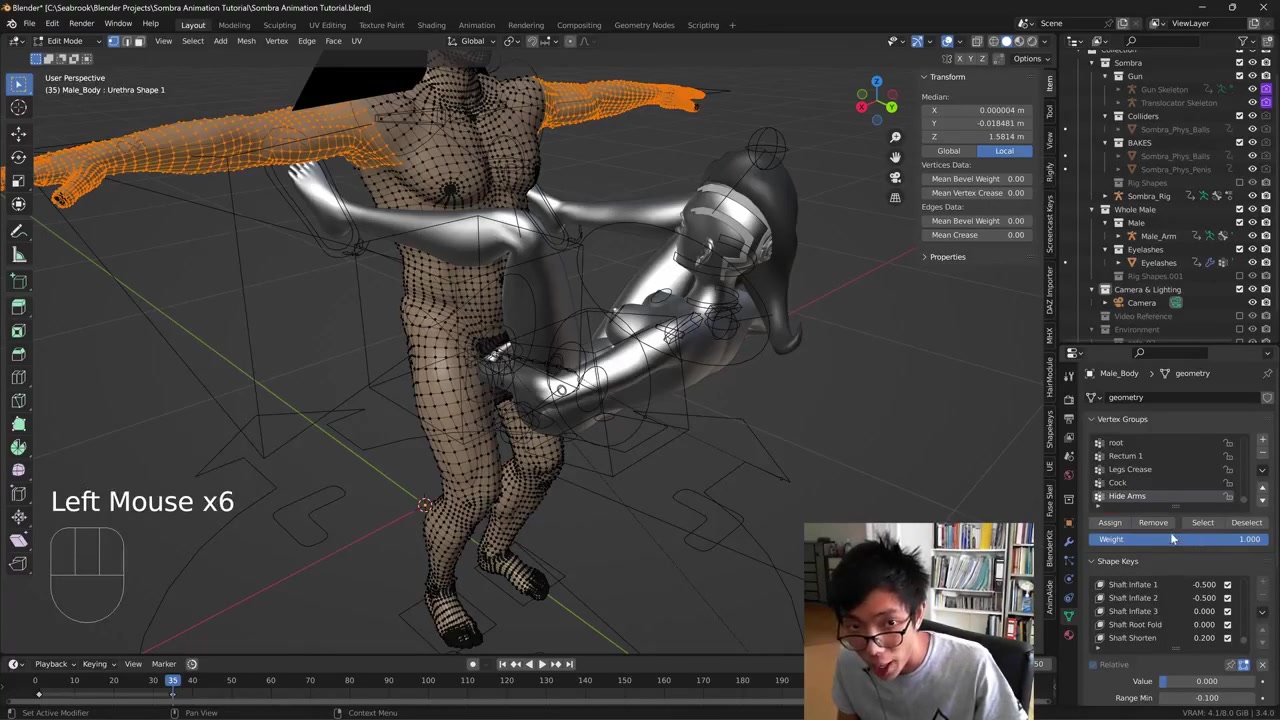Collapse the Vertex Groups panel

click(x=1092, y=419)
